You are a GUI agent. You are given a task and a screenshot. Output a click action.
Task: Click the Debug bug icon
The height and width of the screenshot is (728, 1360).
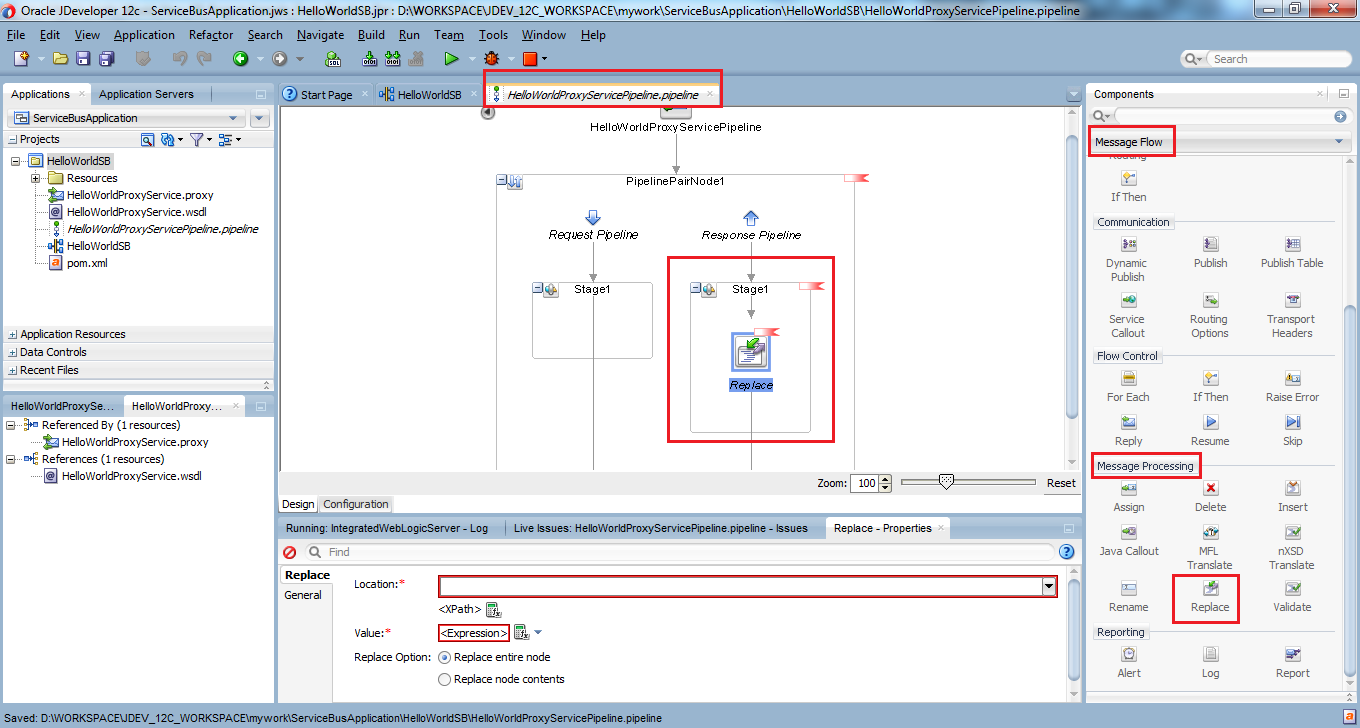[491, 59]
